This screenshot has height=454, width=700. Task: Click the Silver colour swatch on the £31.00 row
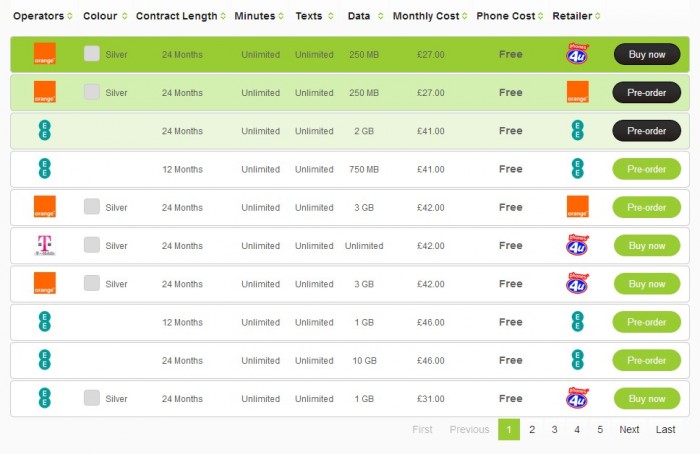[x=92, y=398]
